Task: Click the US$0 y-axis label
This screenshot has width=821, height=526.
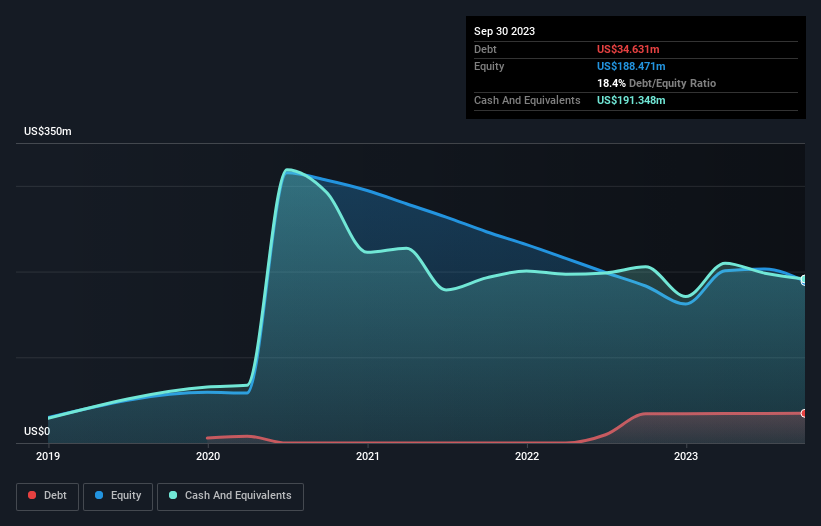Action: 37,431
